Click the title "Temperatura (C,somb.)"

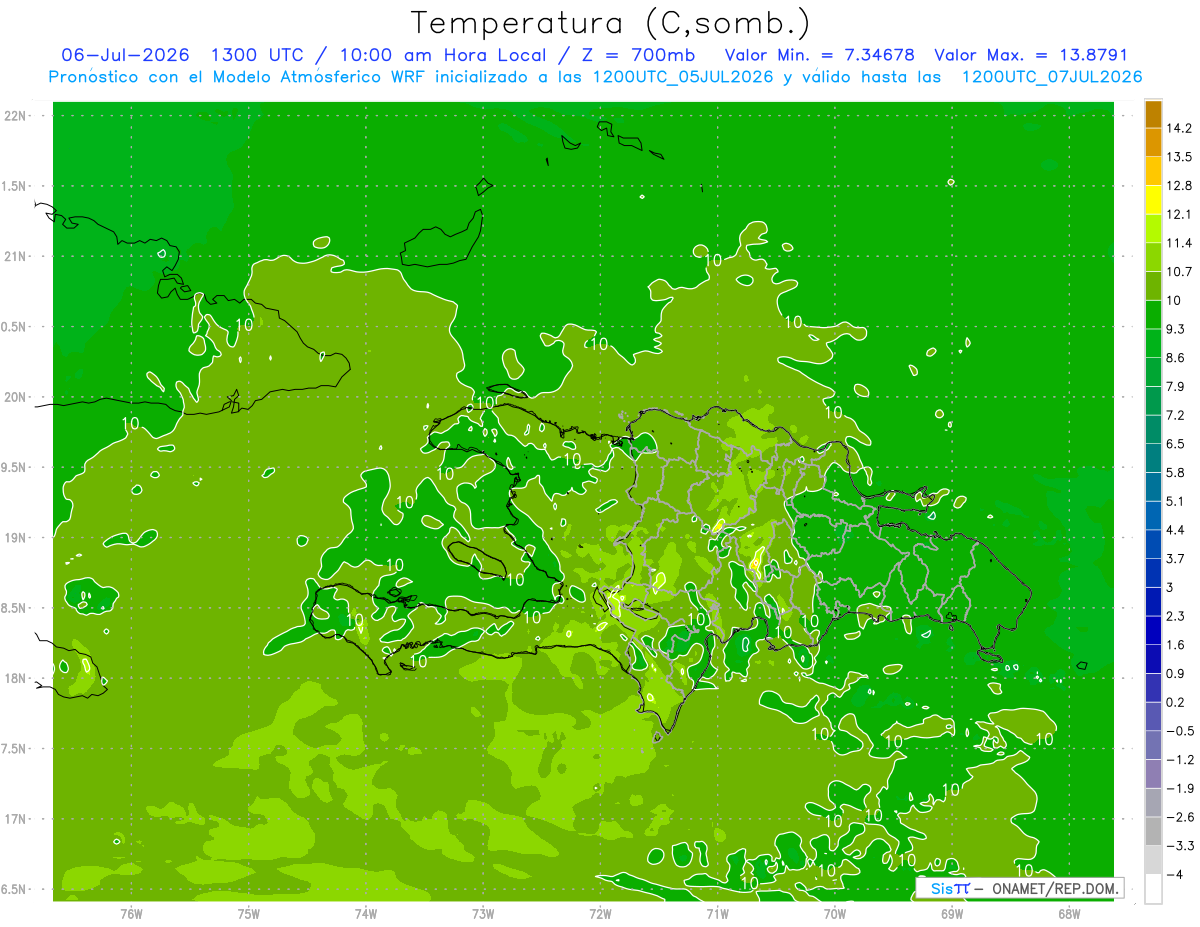(x=611, y=24)
